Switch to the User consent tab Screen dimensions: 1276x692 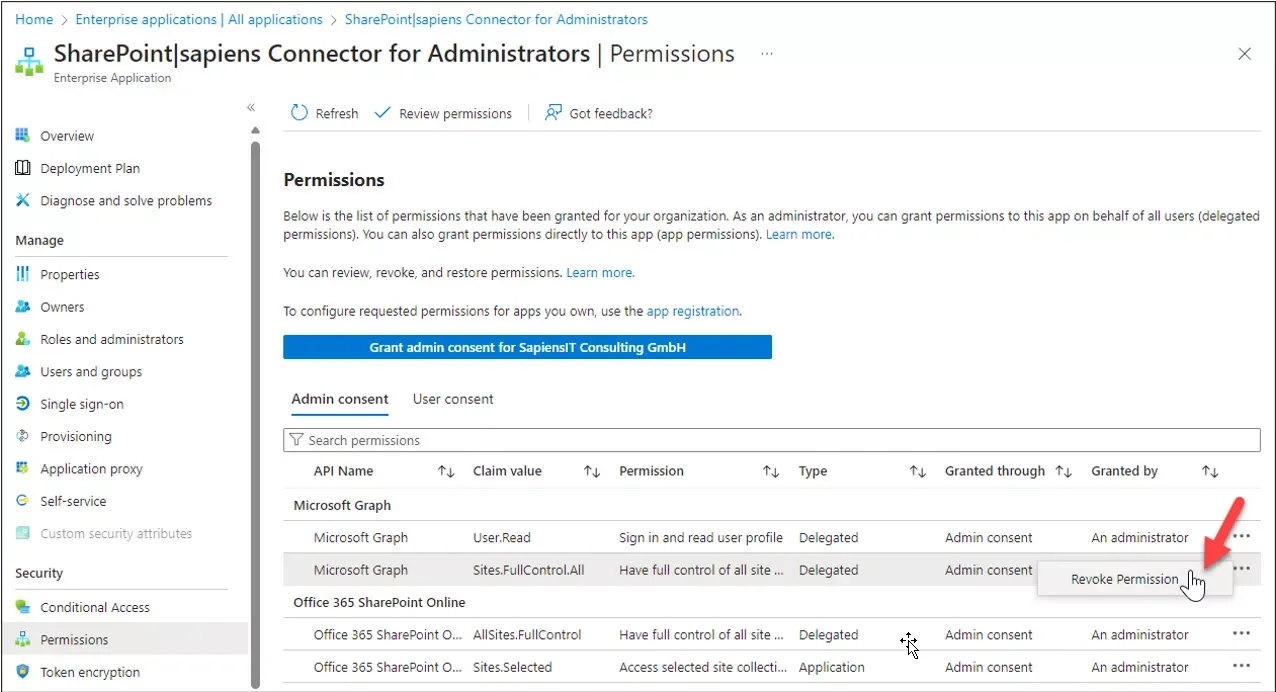pyautogui.click(x=453, y=399)
